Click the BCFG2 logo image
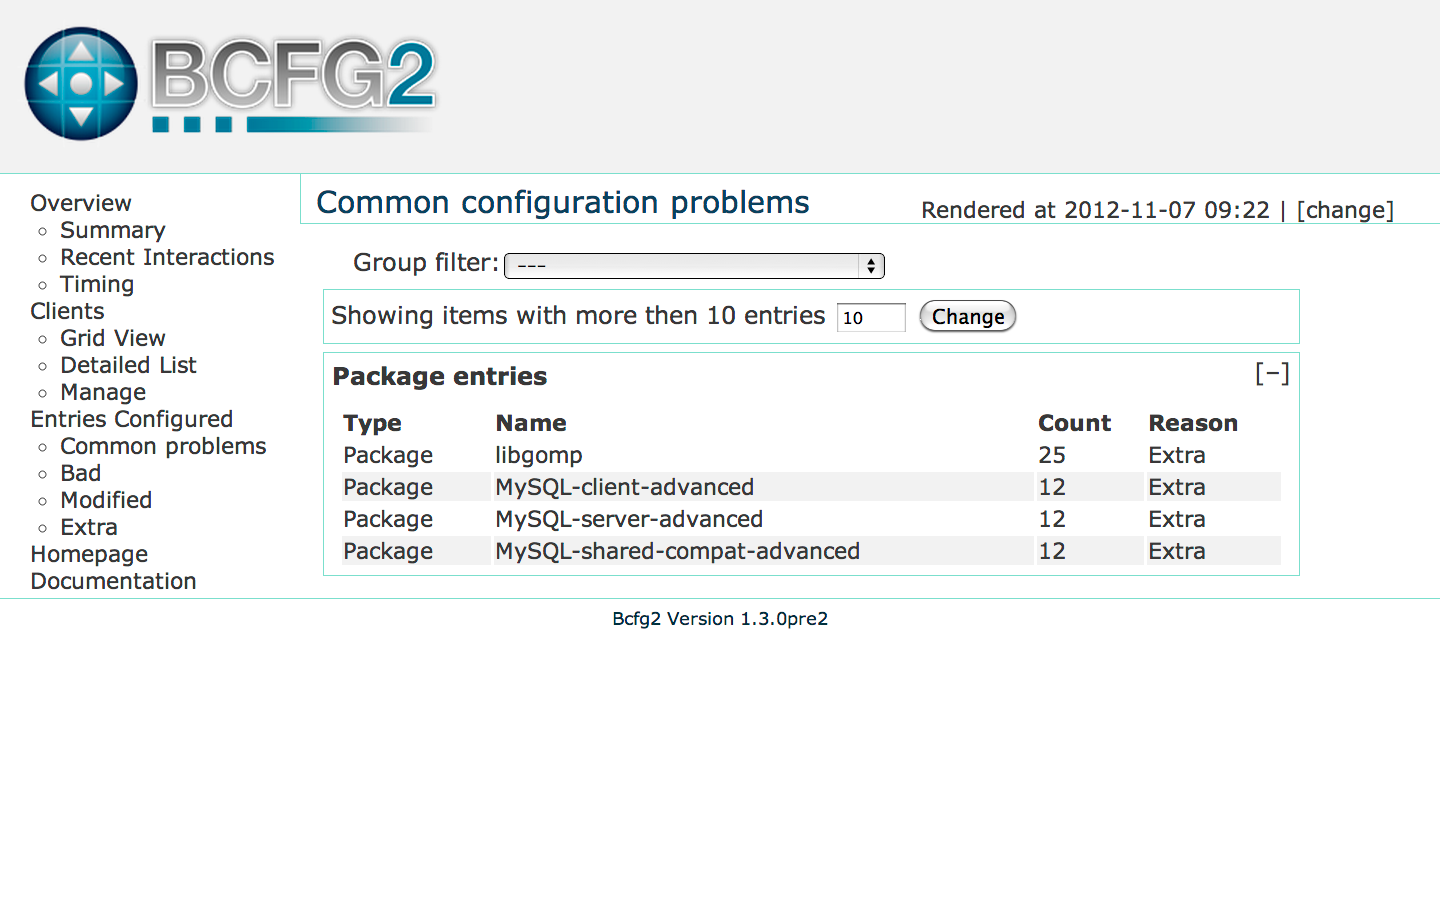Screen dimensions: 1440x900 [x=231, y=84]
